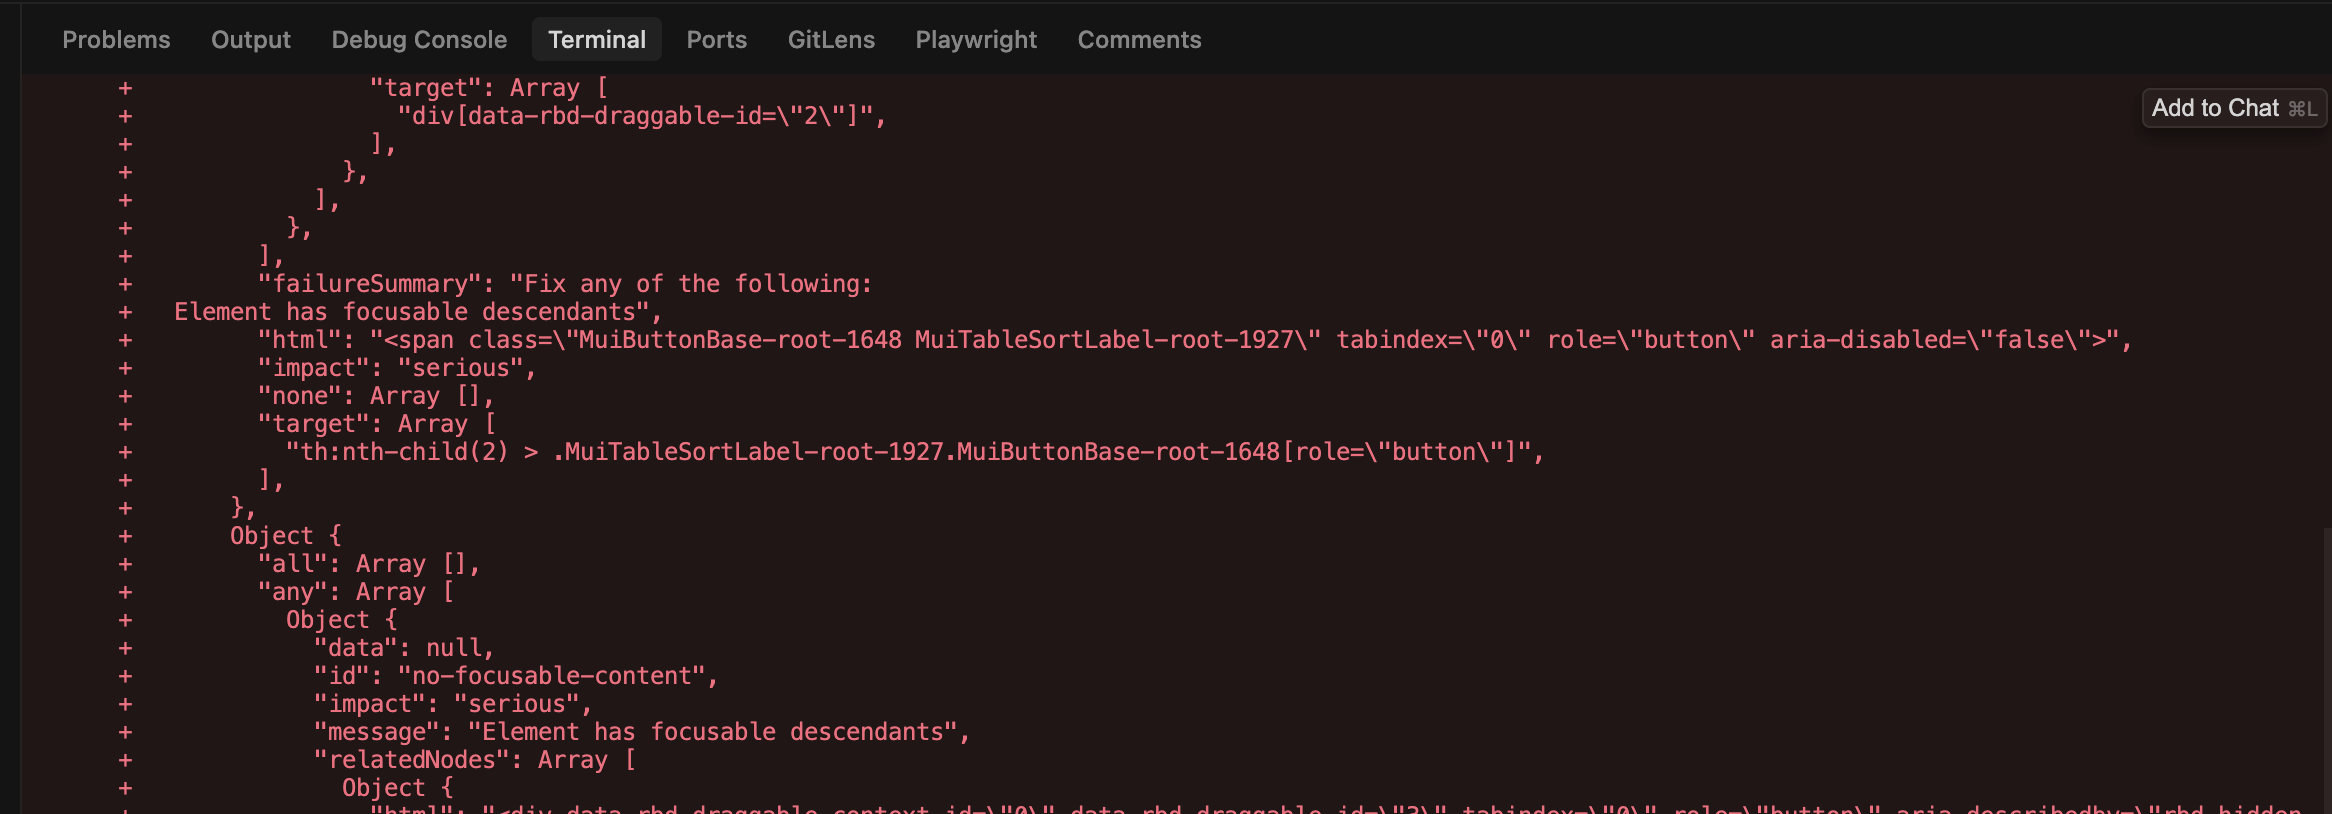Click the "relatedNodes": Array line
The width and height of the screenshot is (2332, 814).
coord(474,760)
